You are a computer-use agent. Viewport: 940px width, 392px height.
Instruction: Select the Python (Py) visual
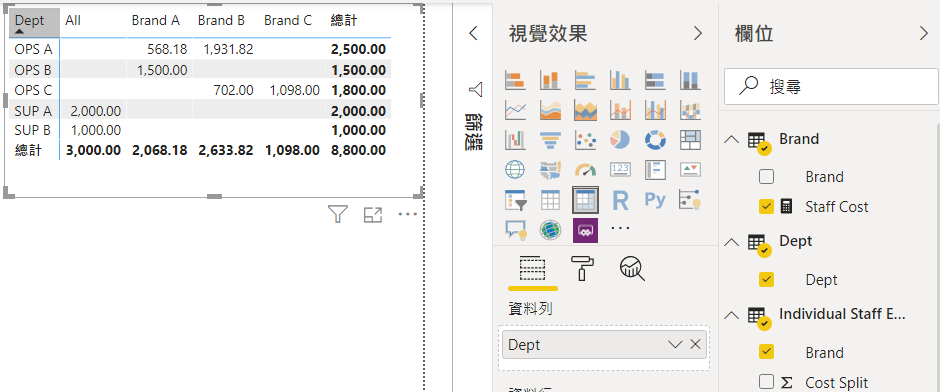click(655, 200)
